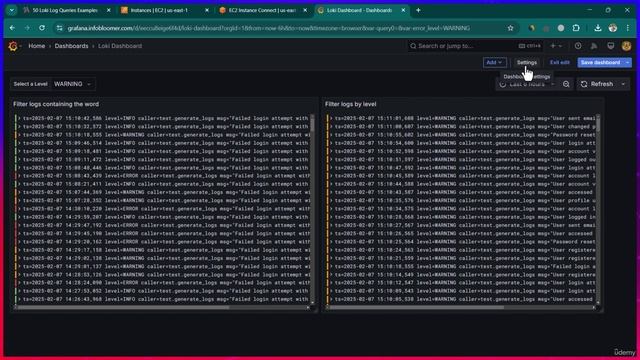The width and height of the screenshot is (640, 360).
Task: Click Exit edit button
Action: pyautogui.click(x=559, y=62)
